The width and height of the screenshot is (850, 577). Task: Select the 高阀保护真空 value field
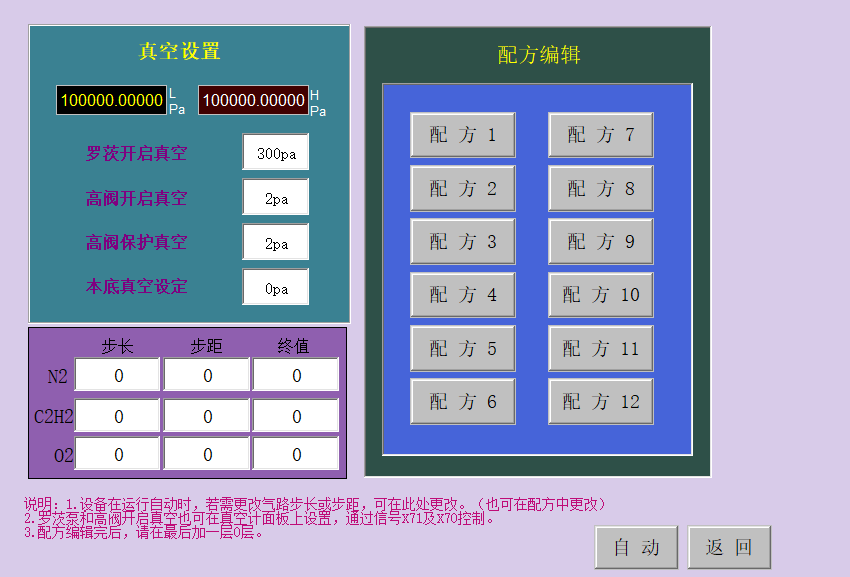[x=276, y=243]
